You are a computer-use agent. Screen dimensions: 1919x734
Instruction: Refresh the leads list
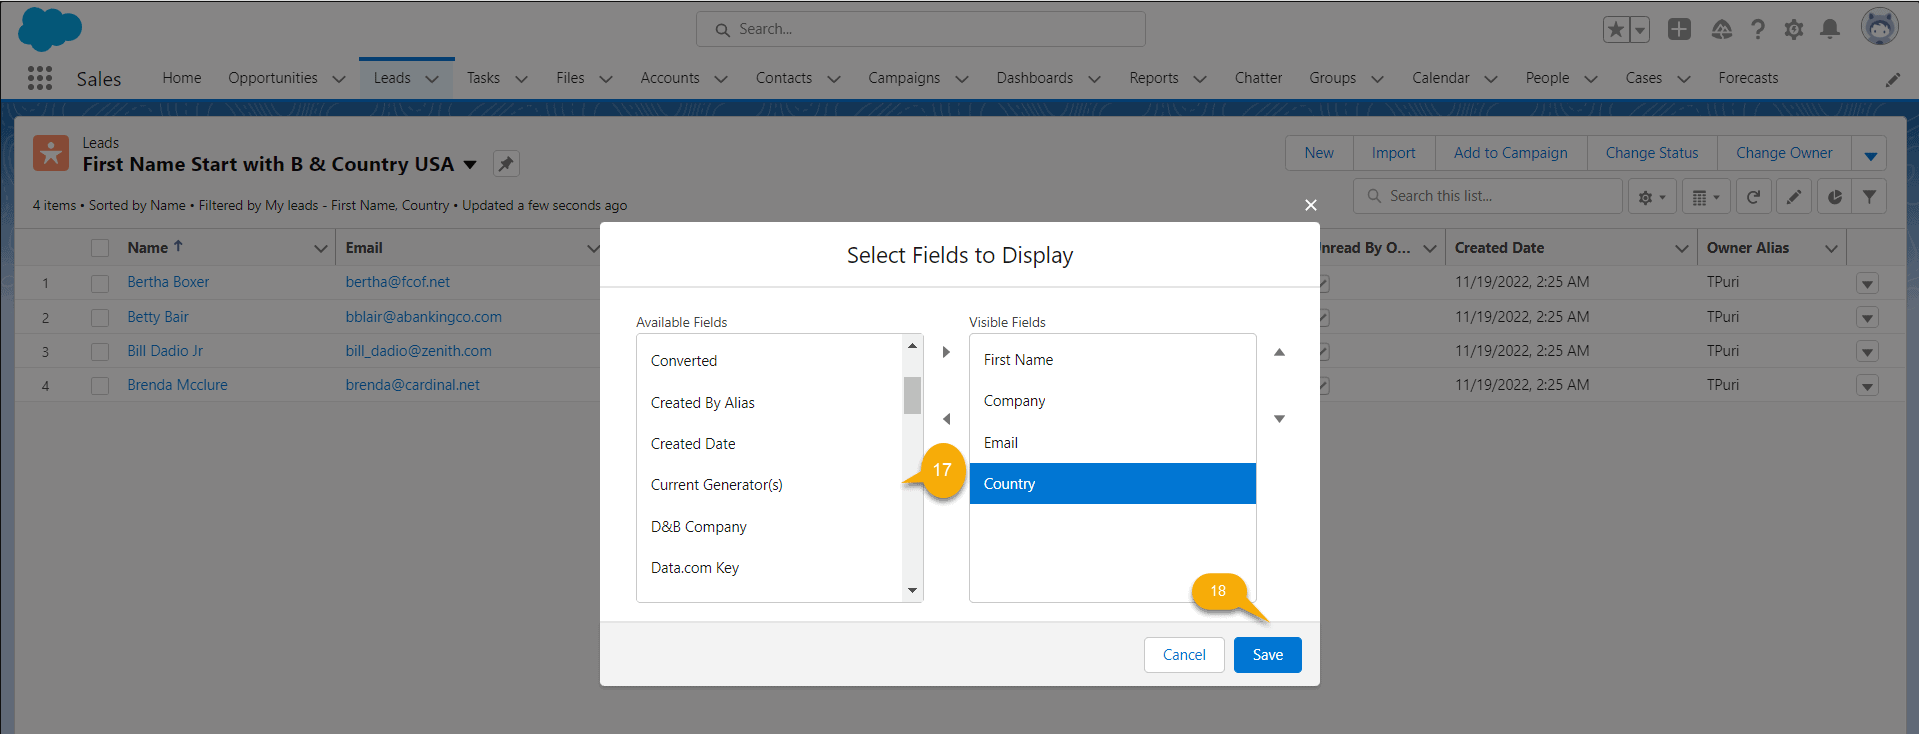[1753, 197]
